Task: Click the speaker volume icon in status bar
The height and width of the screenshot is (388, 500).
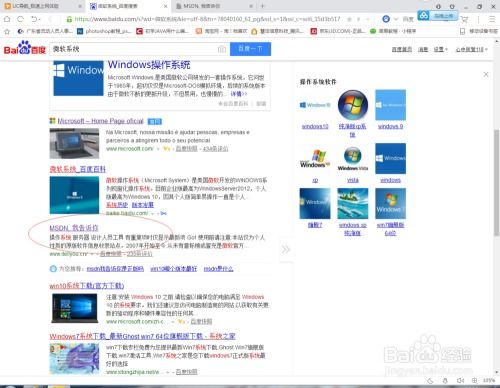Action: pyautogui.click(x=460, y=380)
